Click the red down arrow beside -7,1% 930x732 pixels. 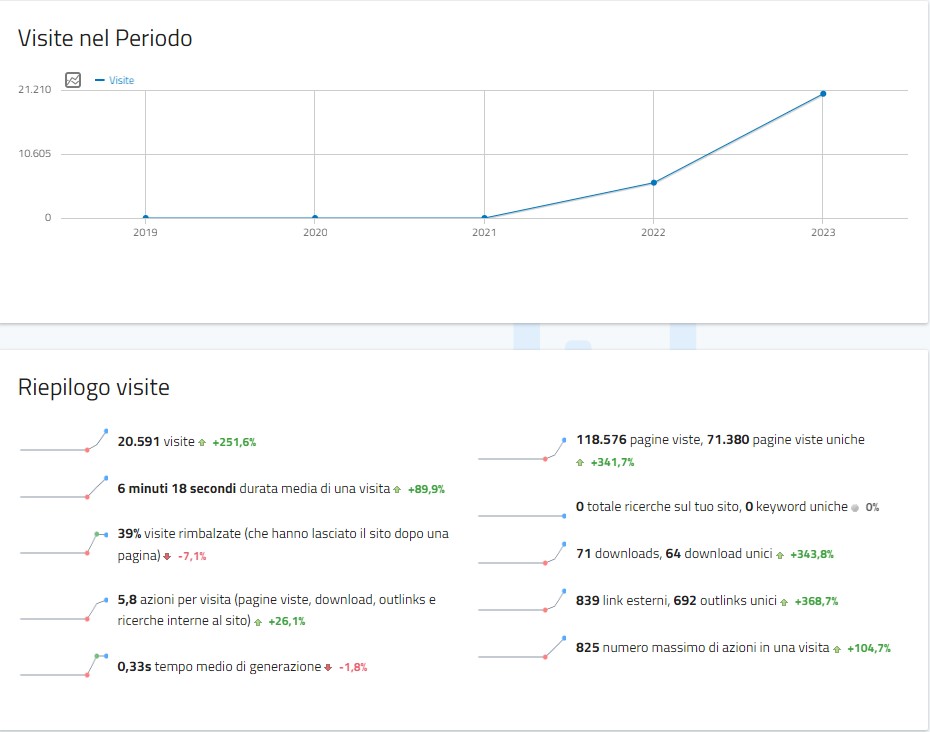(x=168, y=556)
